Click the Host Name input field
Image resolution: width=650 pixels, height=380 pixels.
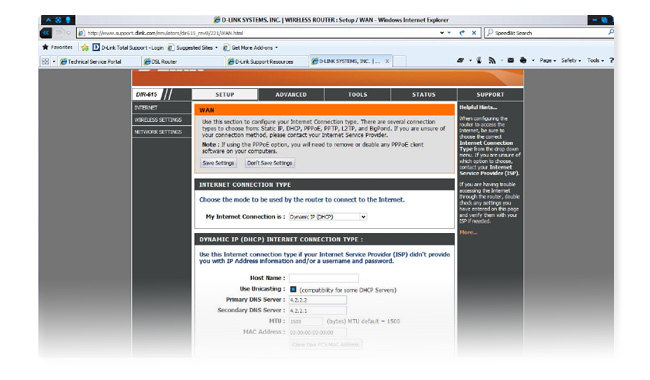click(x=324, y=278)
